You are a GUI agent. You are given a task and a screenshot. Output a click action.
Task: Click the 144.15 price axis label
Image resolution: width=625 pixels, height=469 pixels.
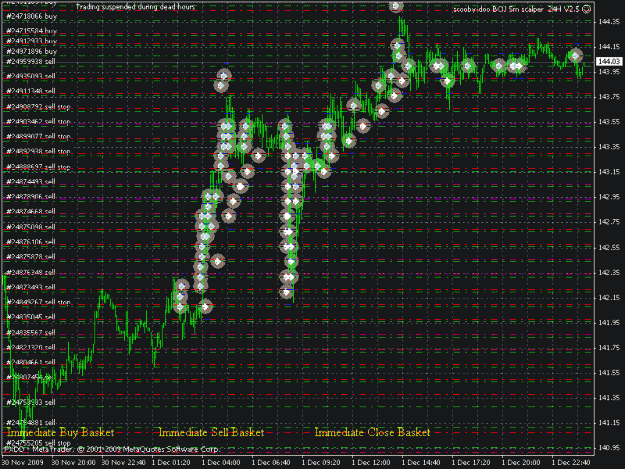point(609,47)
